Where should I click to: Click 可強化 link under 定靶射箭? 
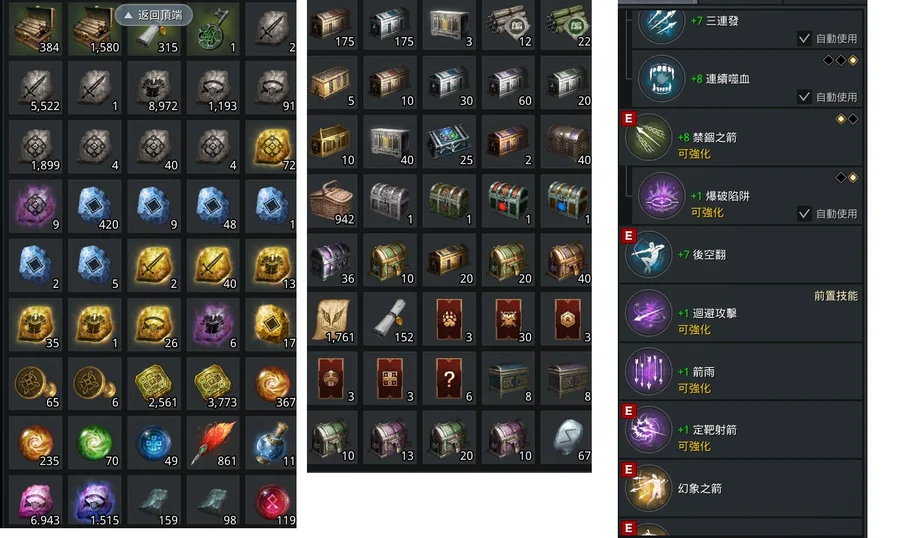coord(694,446)
